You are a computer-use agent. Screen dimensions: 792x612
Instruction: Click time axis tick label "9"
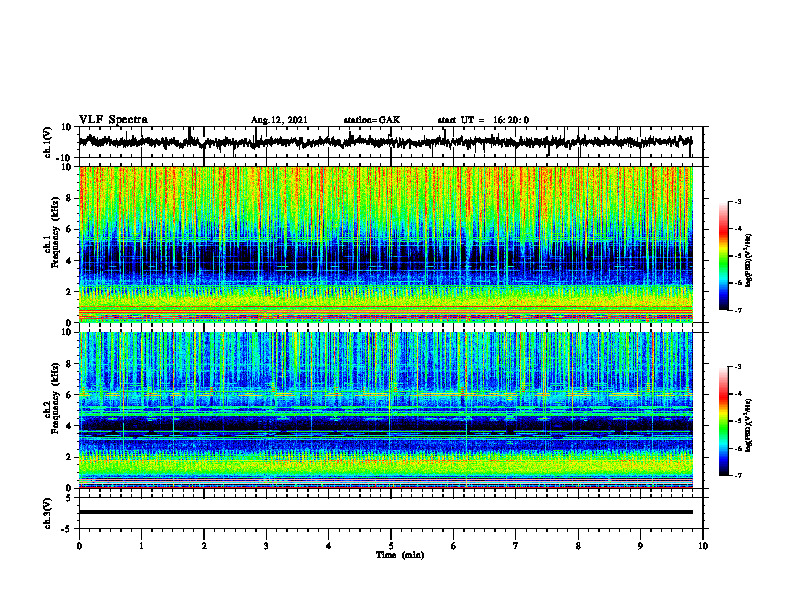click(640, 546)
